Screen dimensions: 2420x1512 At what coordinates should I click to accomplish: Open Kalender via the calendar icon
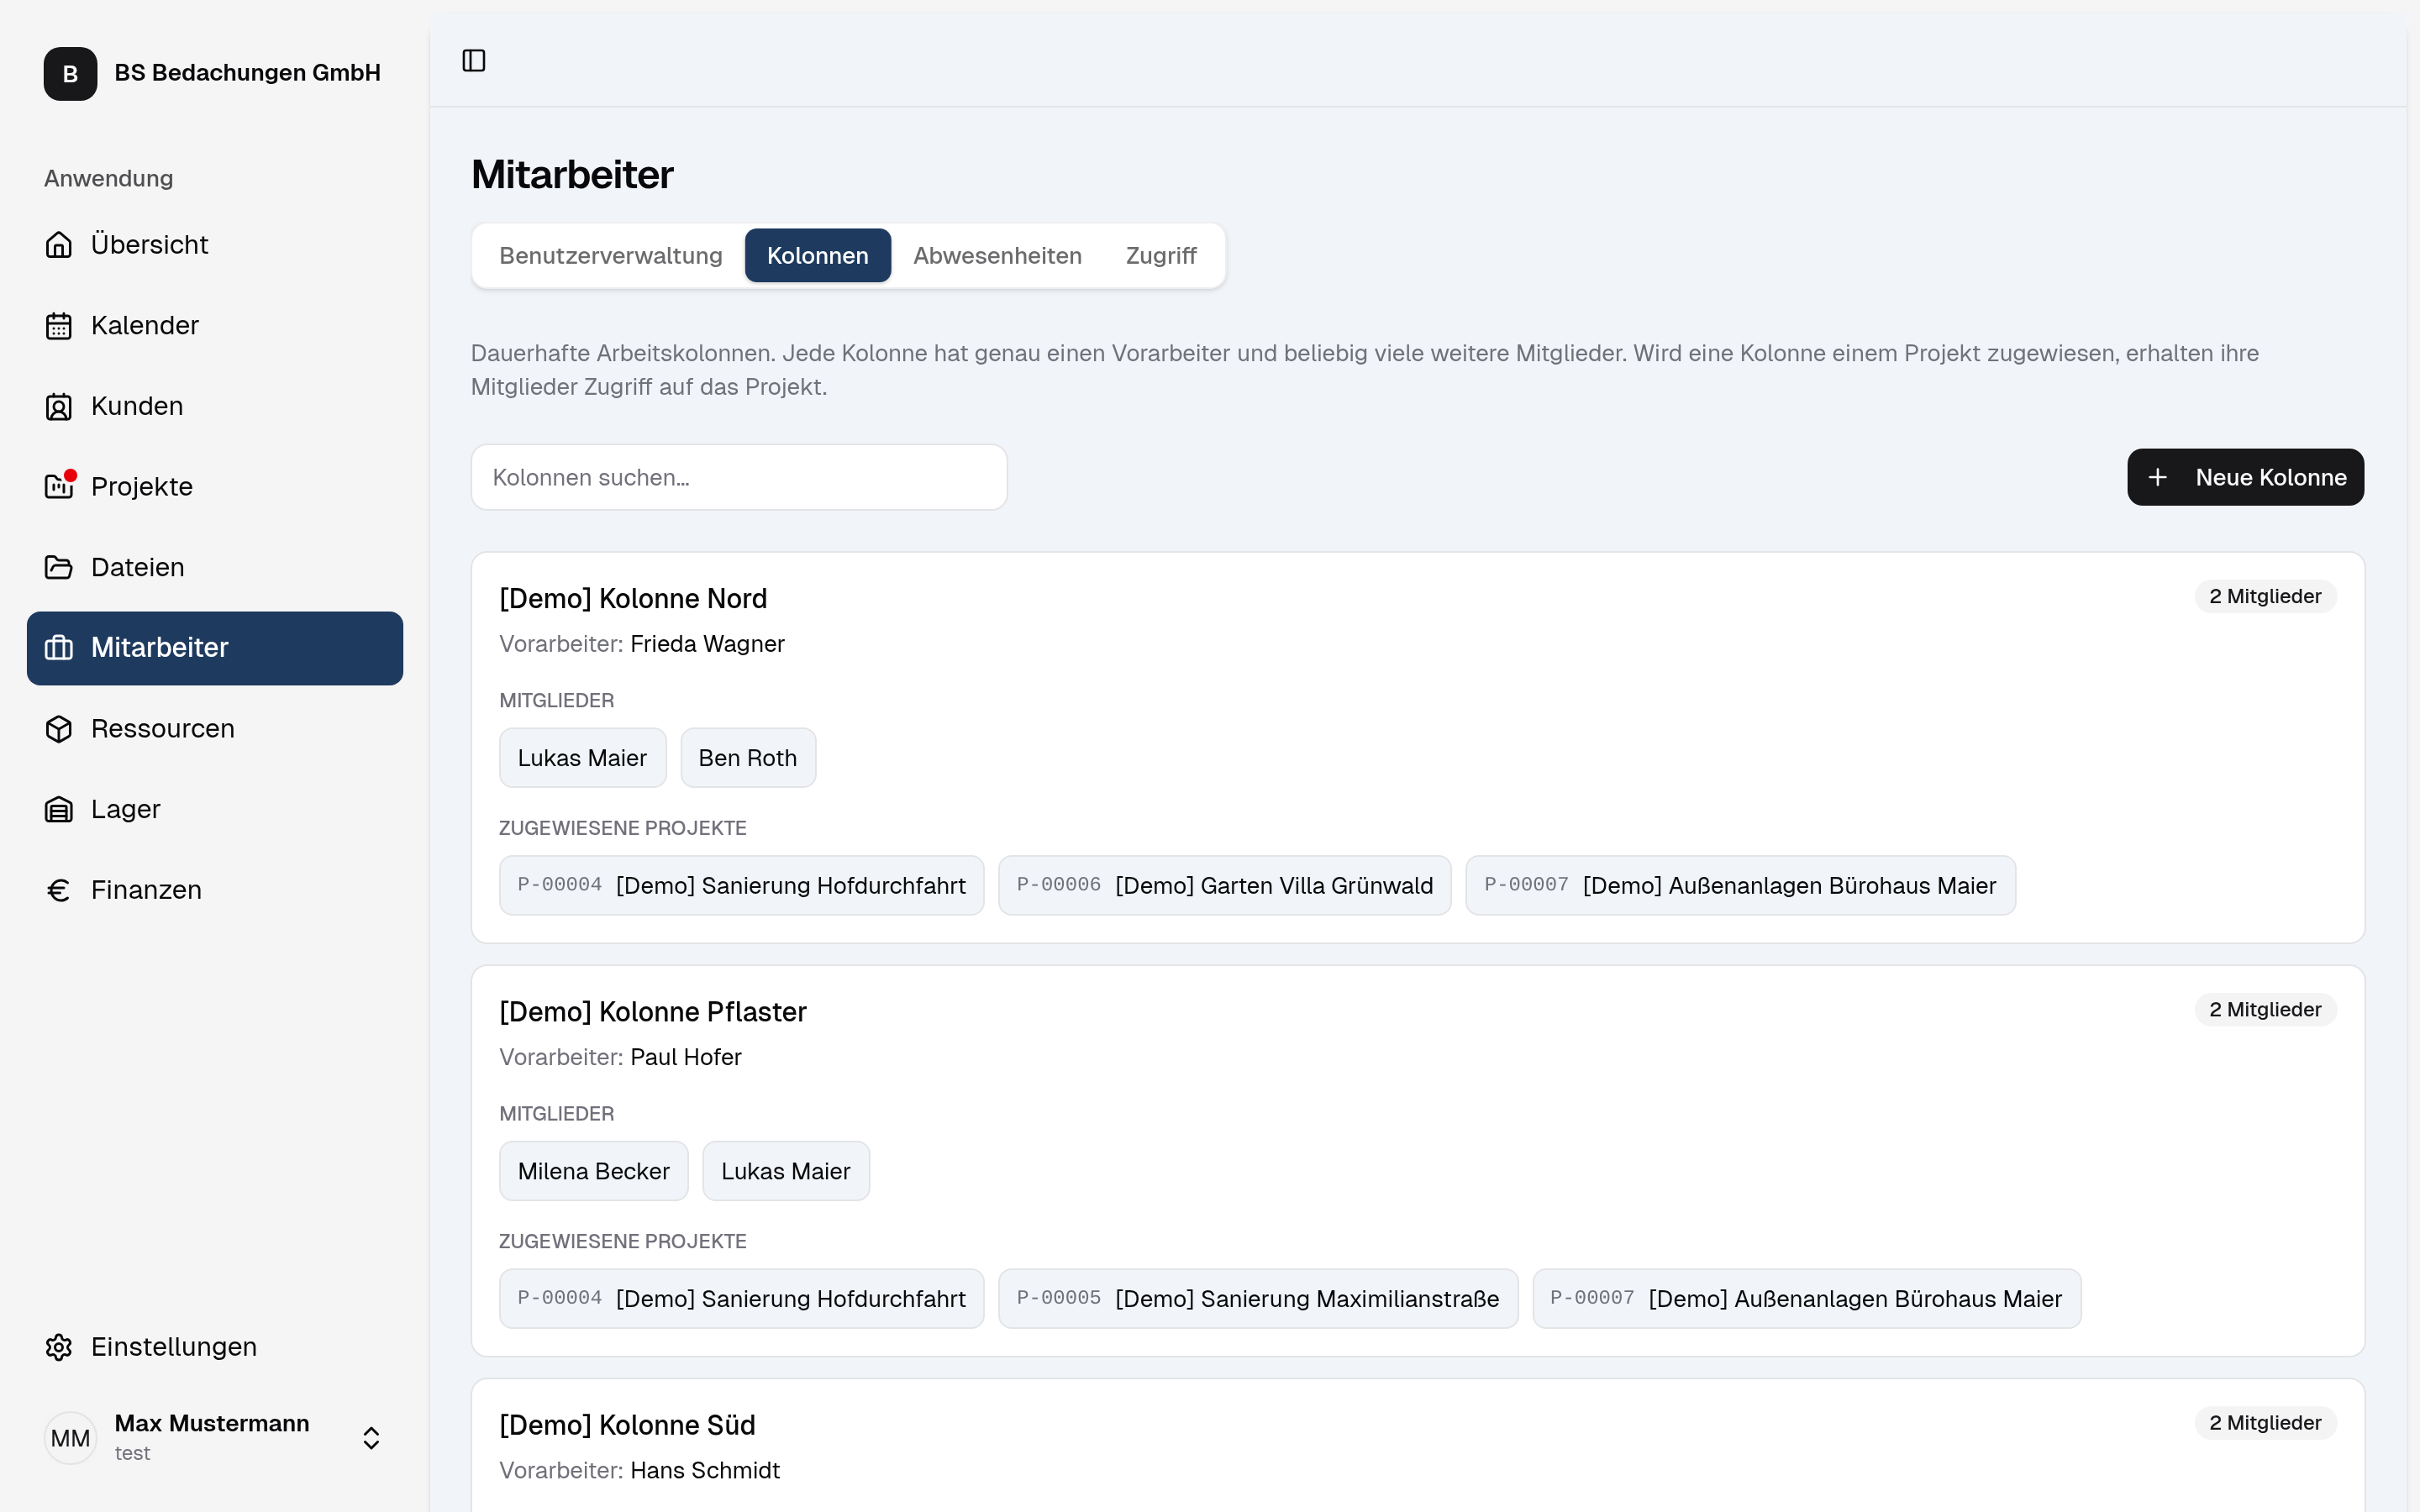click(x=59, y=326)
